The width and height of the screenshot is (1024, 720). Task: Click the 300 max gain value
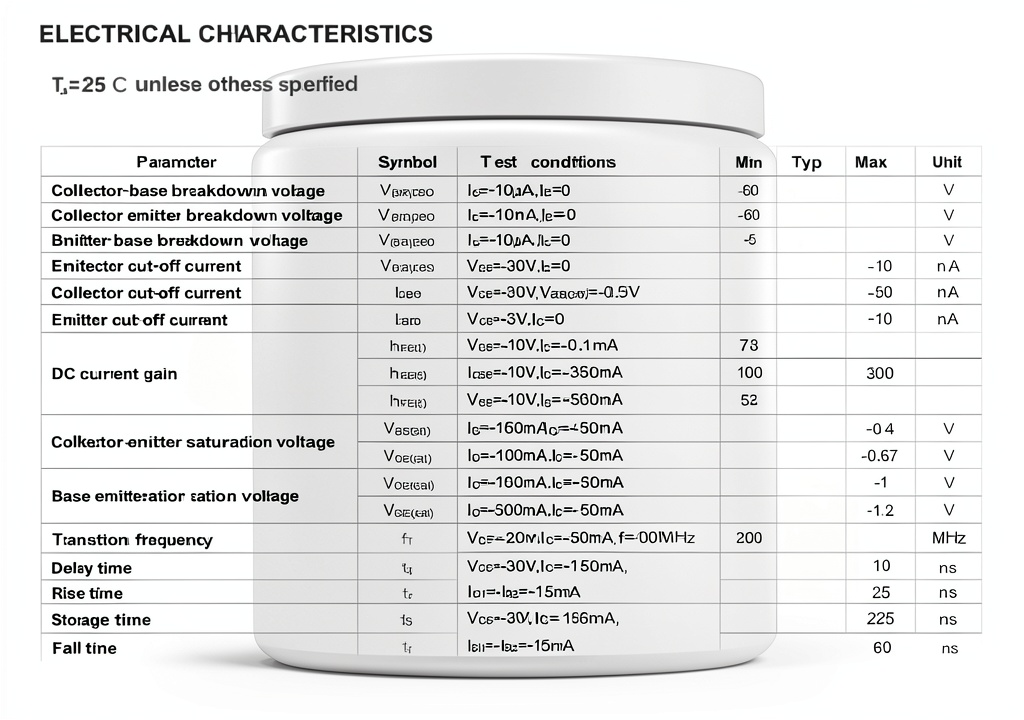[x=879, y=373]
